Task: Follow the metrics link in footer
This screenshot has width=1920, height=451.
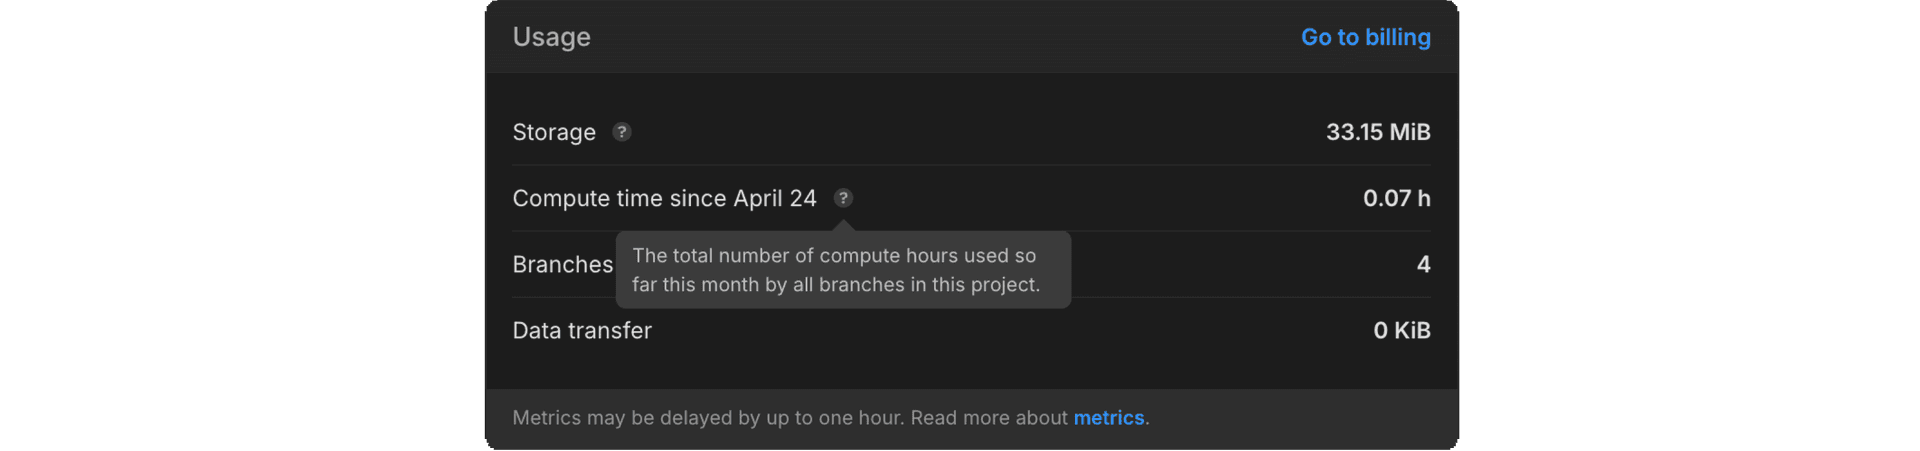Action: (1108, 418)
